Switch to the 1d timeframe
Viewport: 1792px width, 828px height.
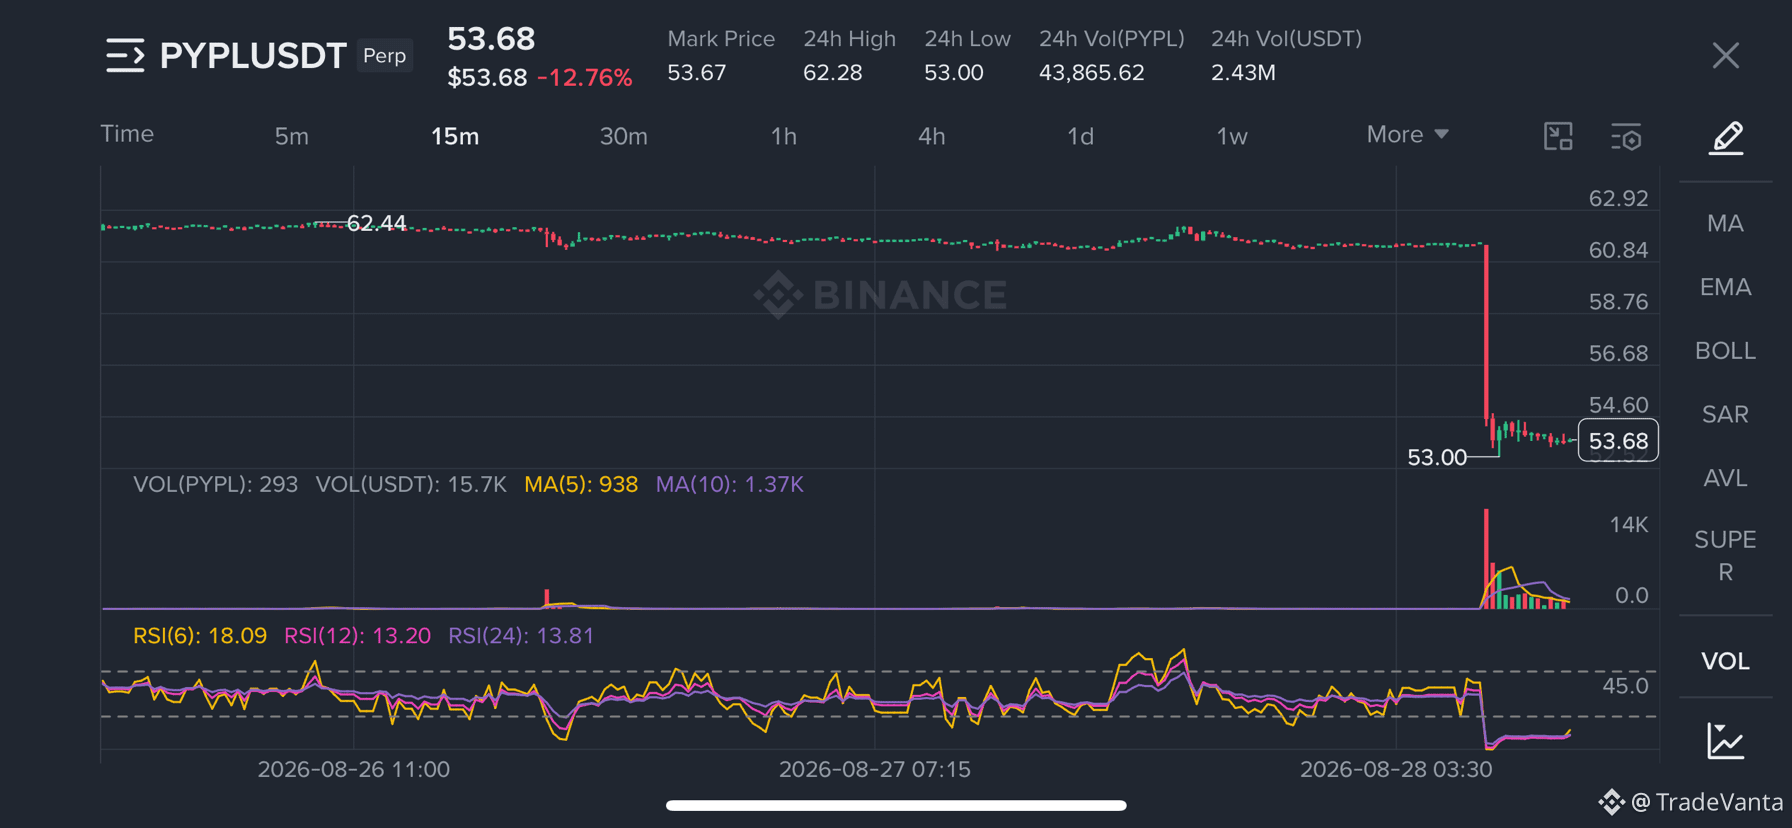pos(1081,136)
